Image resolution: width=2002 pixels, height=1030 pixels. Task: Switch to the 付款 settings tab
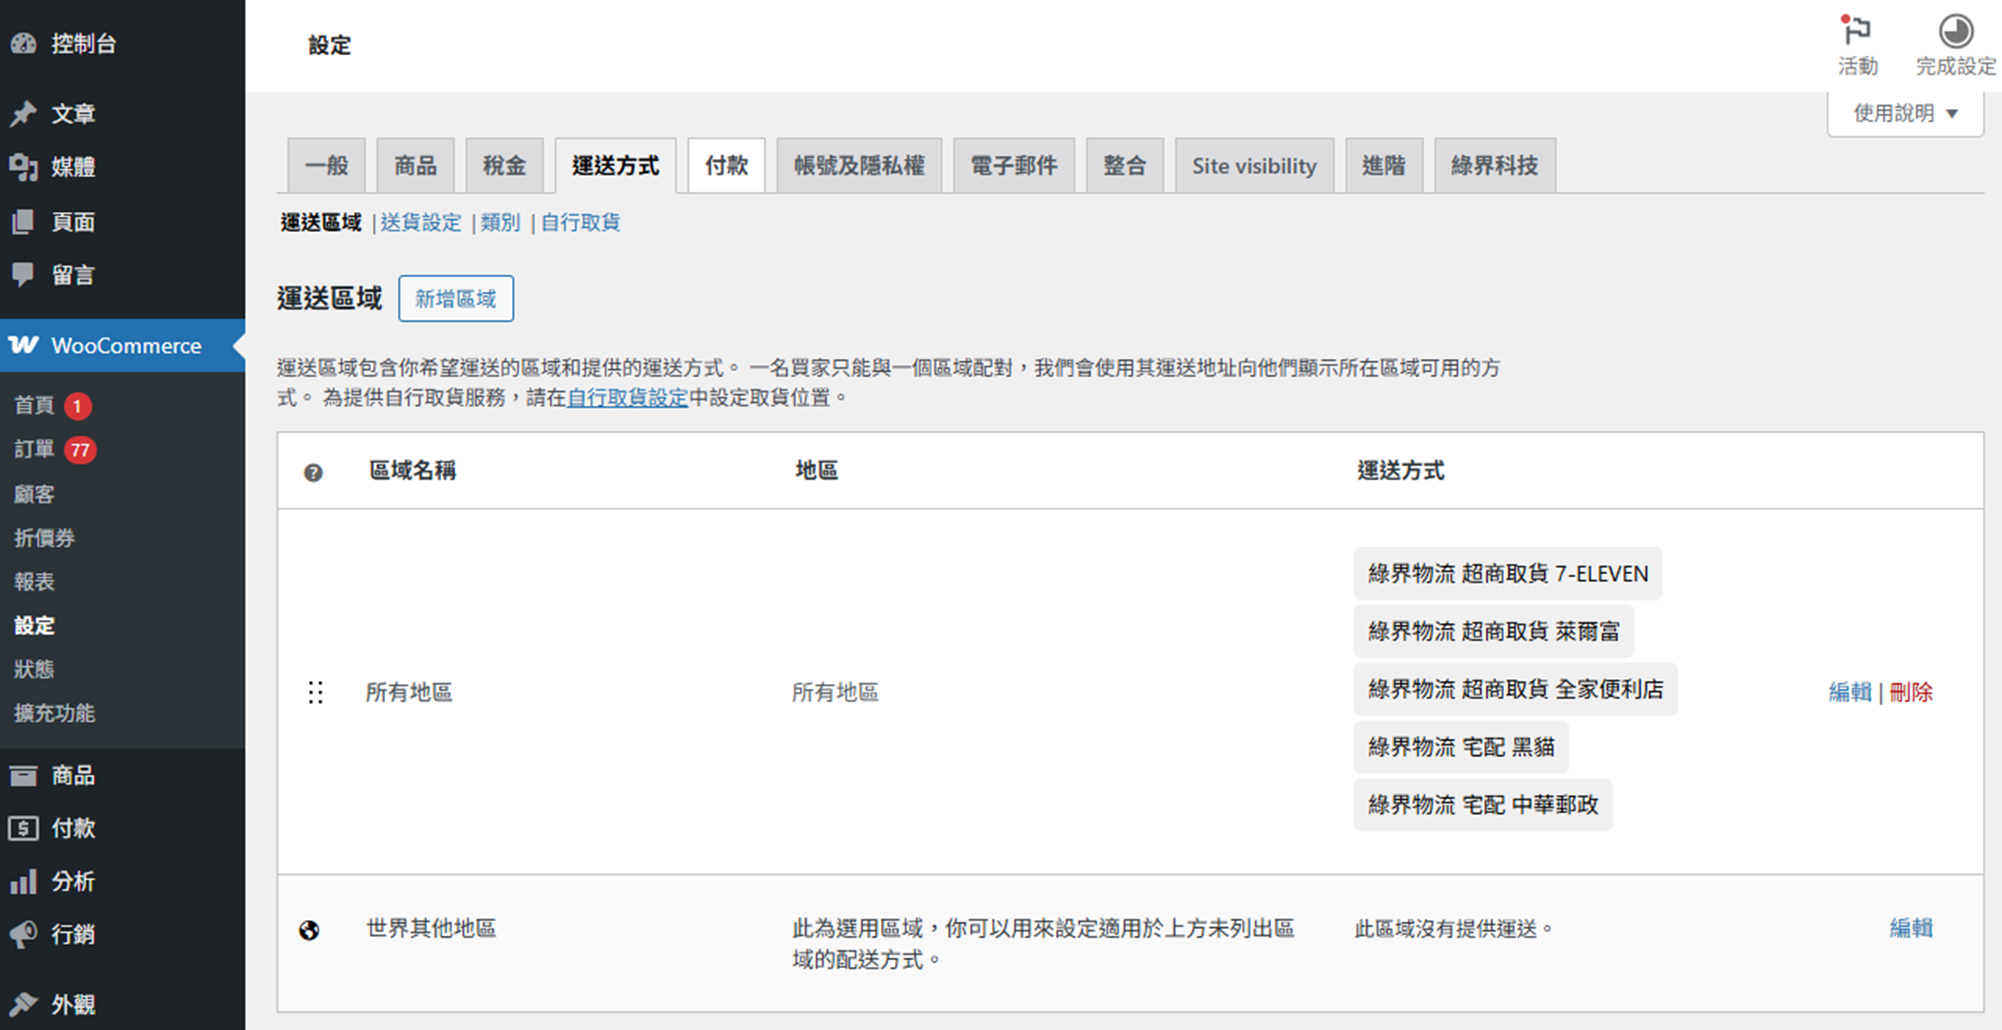[726, 165]
